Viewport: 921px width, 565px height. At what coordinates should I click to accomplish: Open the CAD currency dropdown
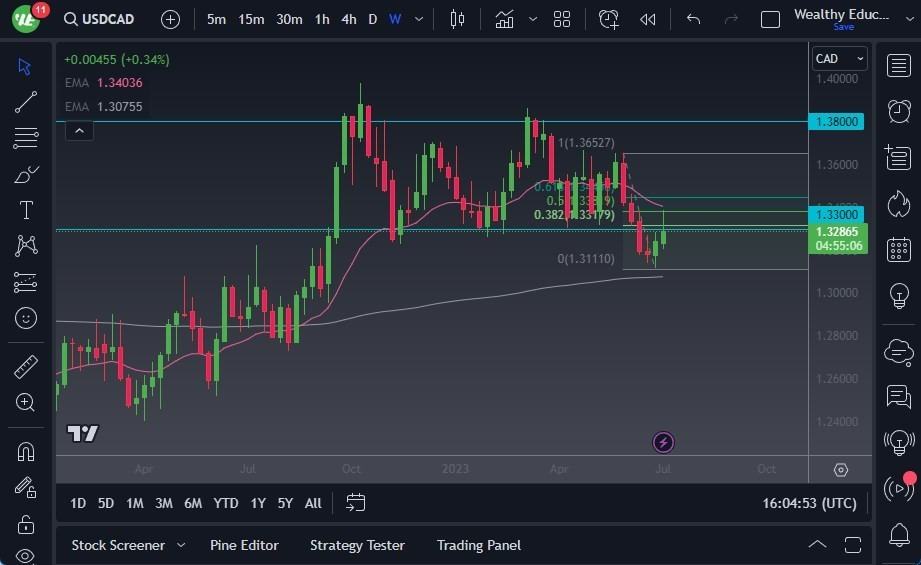point(839,59)
